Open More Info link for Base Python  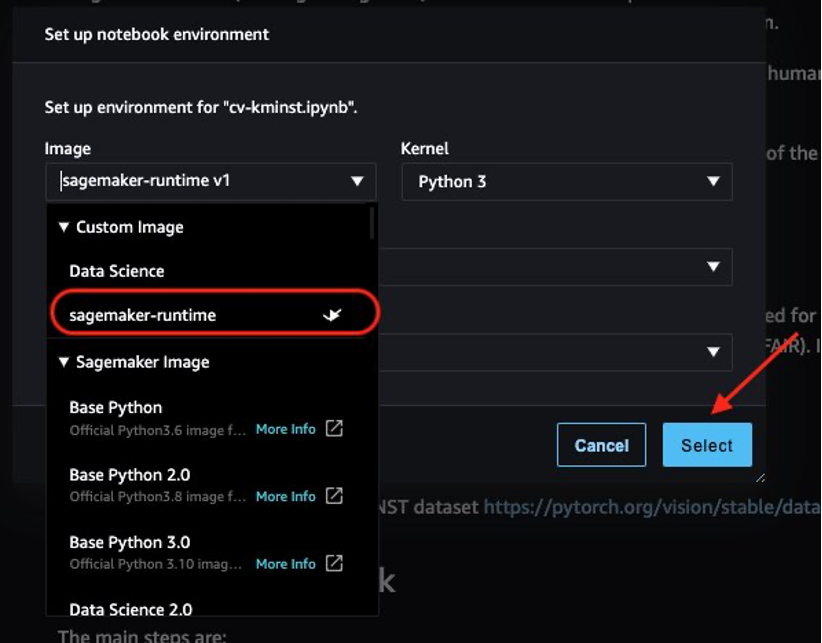click(286, 429)
